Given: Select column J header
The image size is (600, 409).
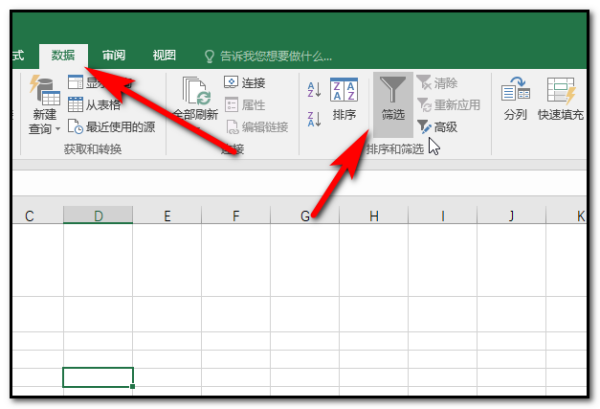Looking at the screenshot, I should 512,216.
